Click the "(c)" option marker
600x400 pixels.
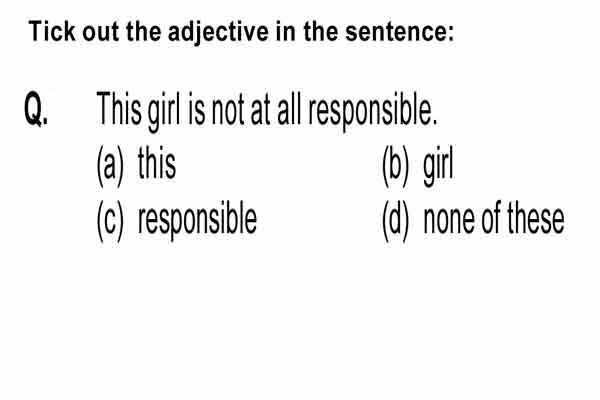coord(110,221)
